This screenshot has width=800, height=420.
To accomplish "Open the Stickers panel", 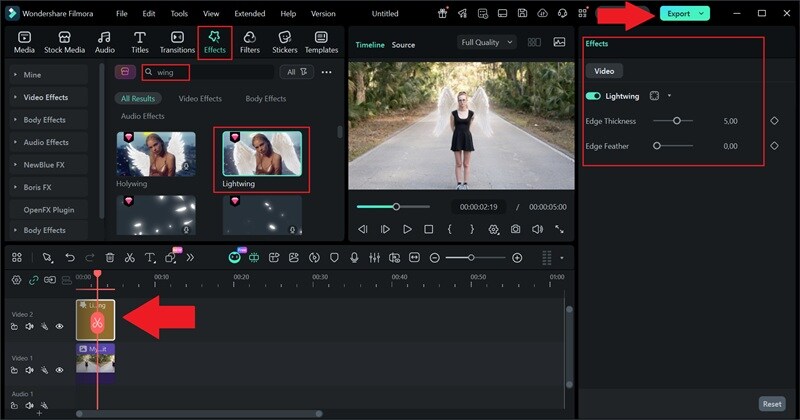I will (x=284, y=42).
